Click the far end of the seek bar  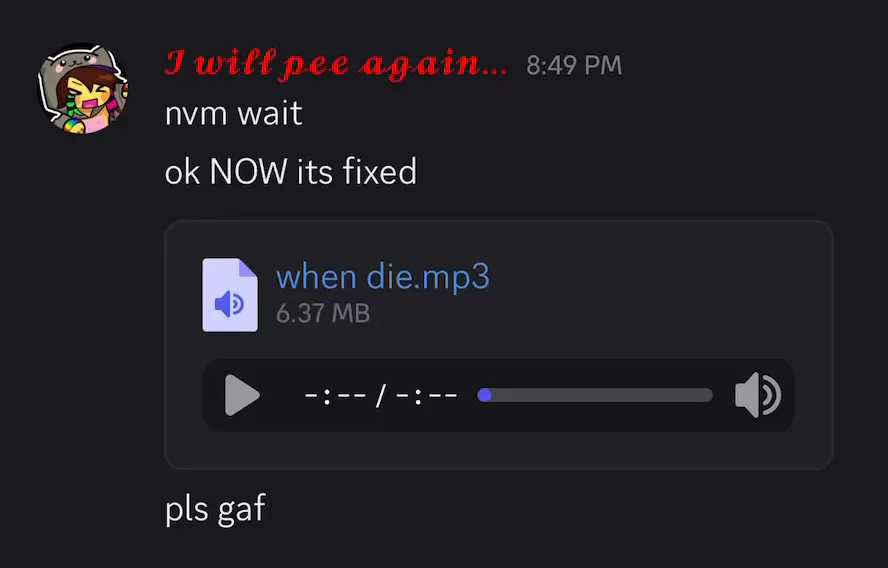(708, 395)
